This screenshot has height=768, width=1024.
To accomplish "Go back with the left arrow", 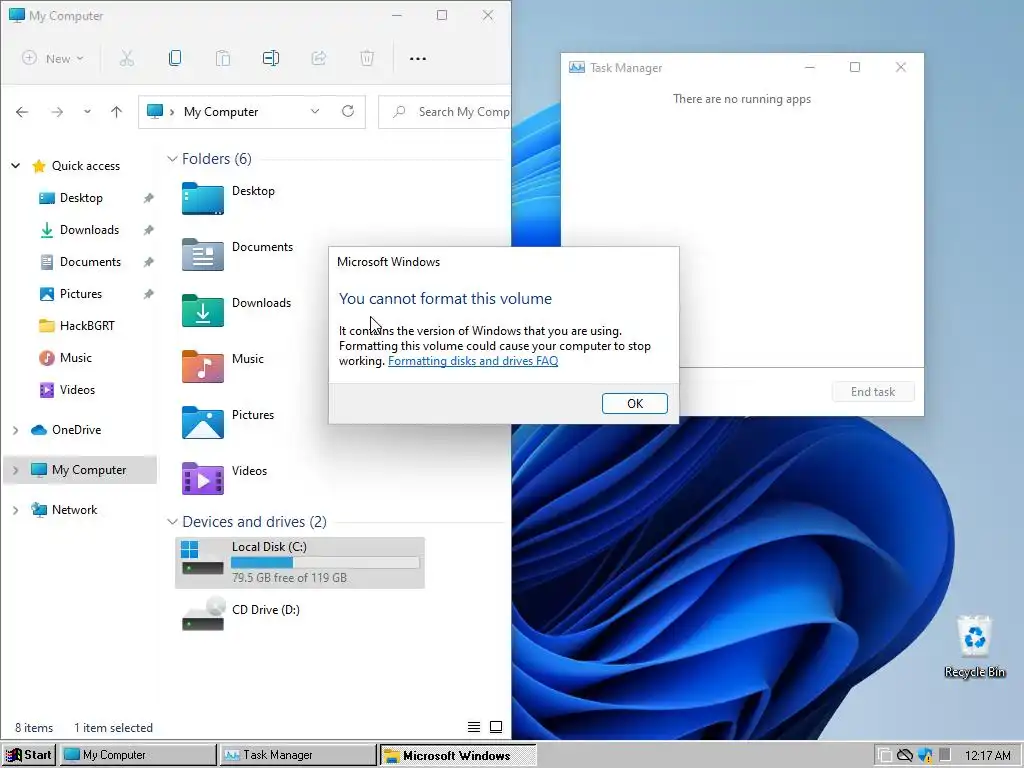I will 22,112.
